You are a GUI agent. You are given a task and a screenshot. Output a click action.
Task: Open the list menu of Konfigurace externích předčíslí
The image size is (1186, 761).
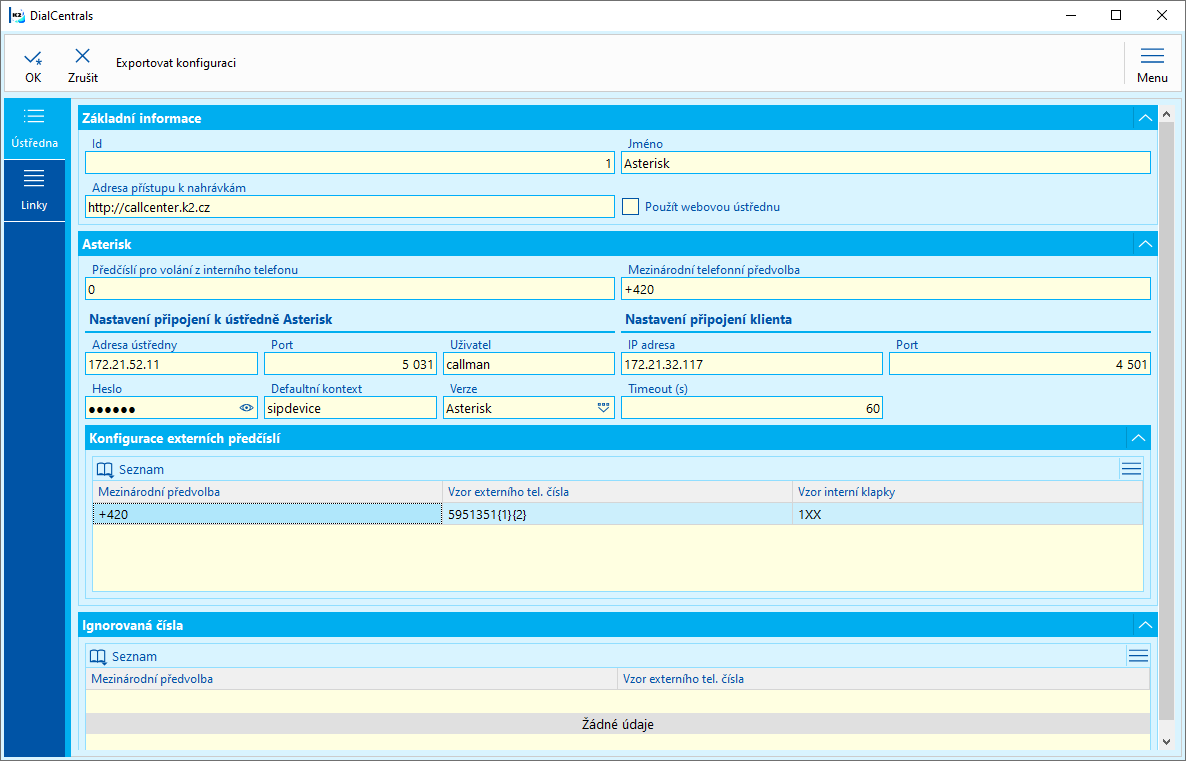pyautogui.click(x=1130, y=468)
